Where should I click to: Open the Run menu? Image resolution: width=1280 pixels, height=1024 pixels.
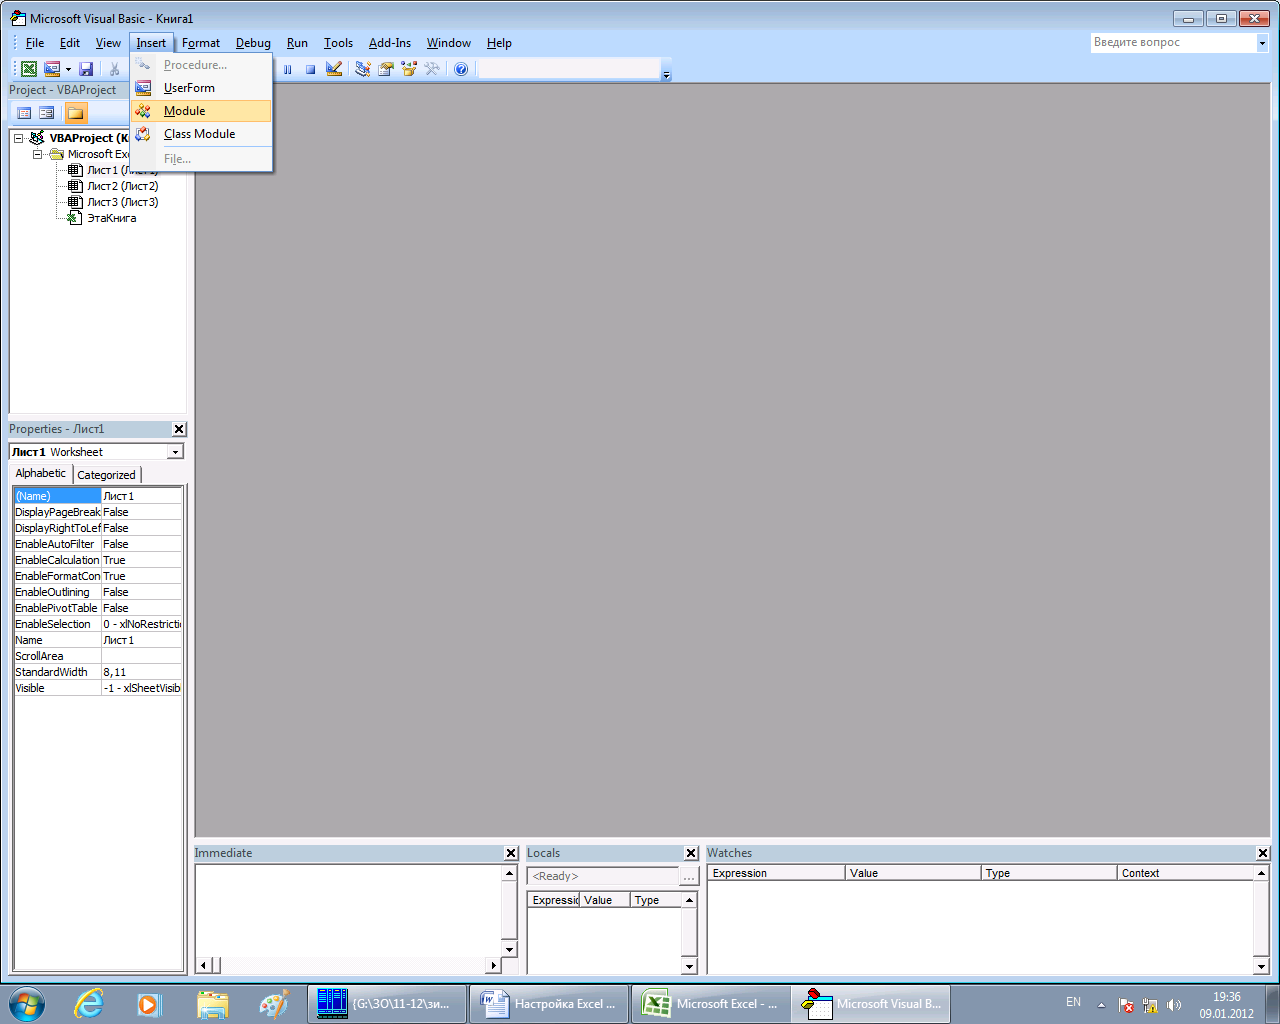point(297,43)
